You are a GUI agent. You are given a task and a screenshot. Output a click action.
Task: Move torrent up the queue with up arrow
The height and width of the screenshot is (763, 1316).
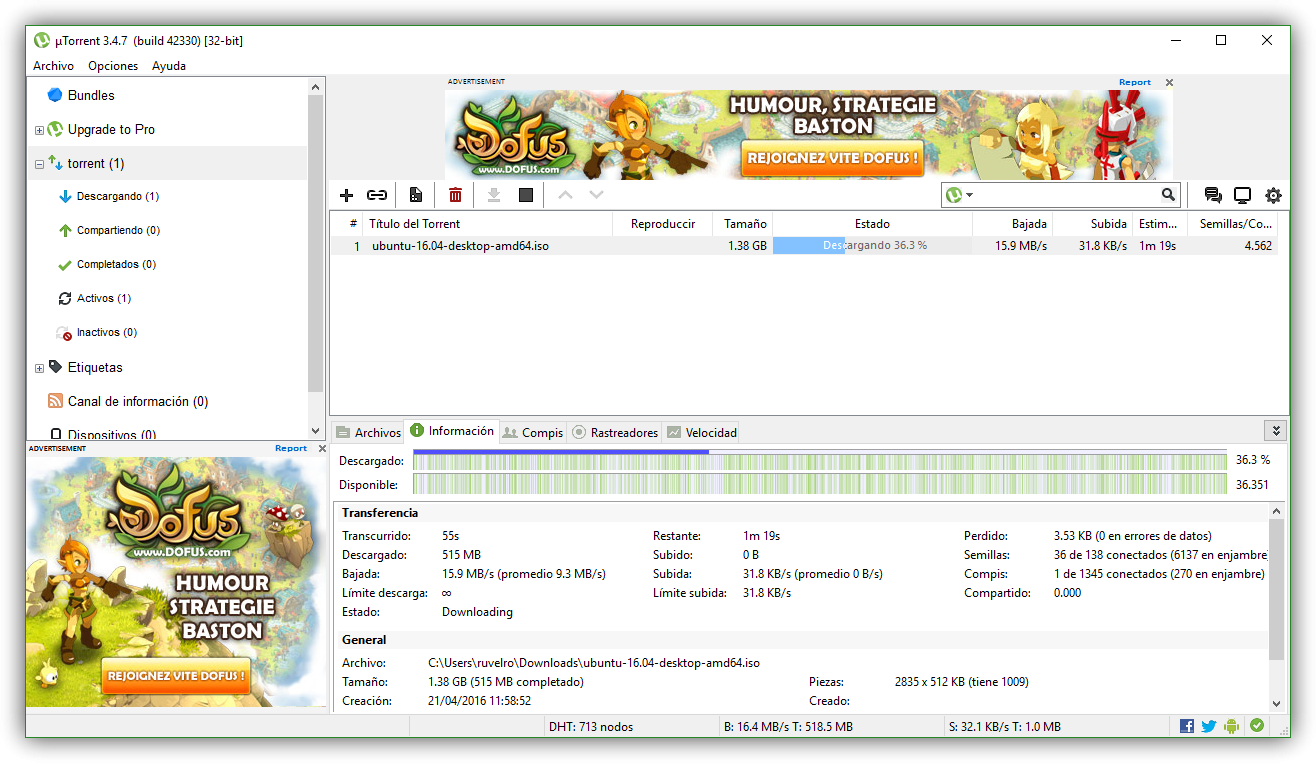click(565, 195)
